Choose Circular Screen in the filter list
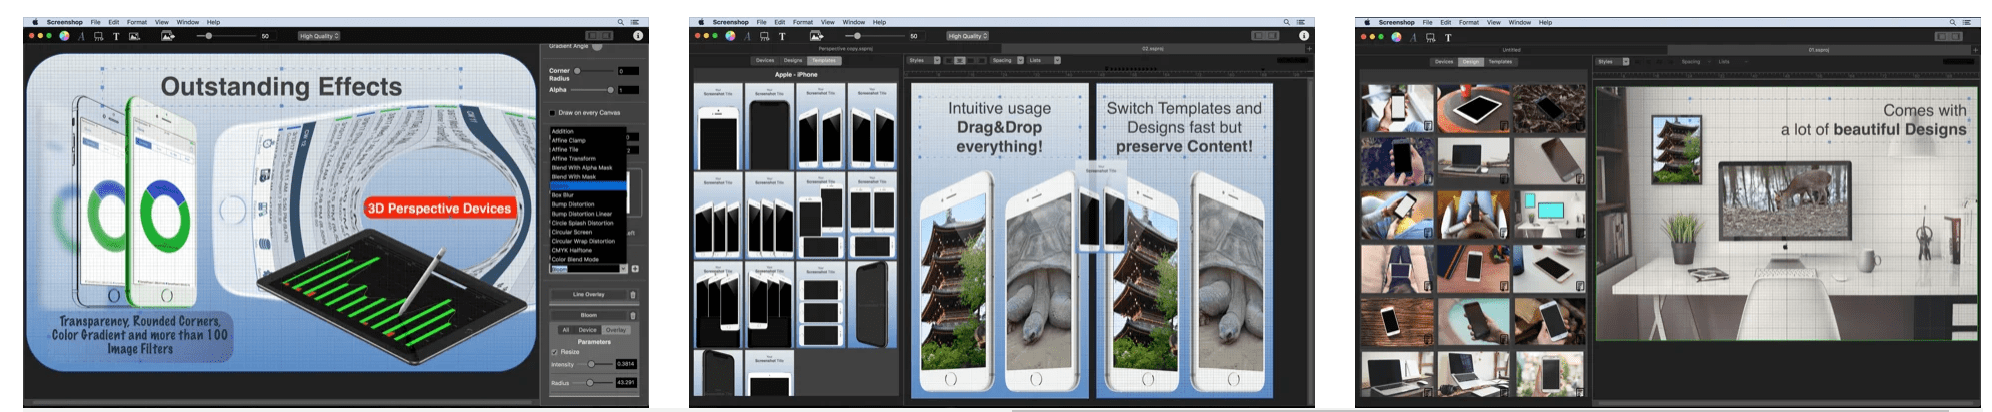 tap(588, 232)
